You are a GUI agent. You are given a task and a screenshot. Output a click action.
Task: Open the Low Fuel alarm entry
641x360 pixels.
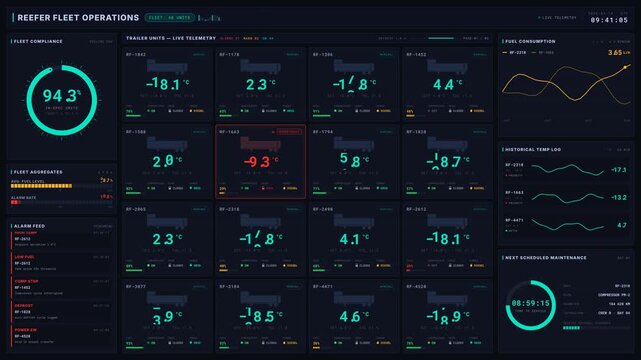tap(61, 263)
